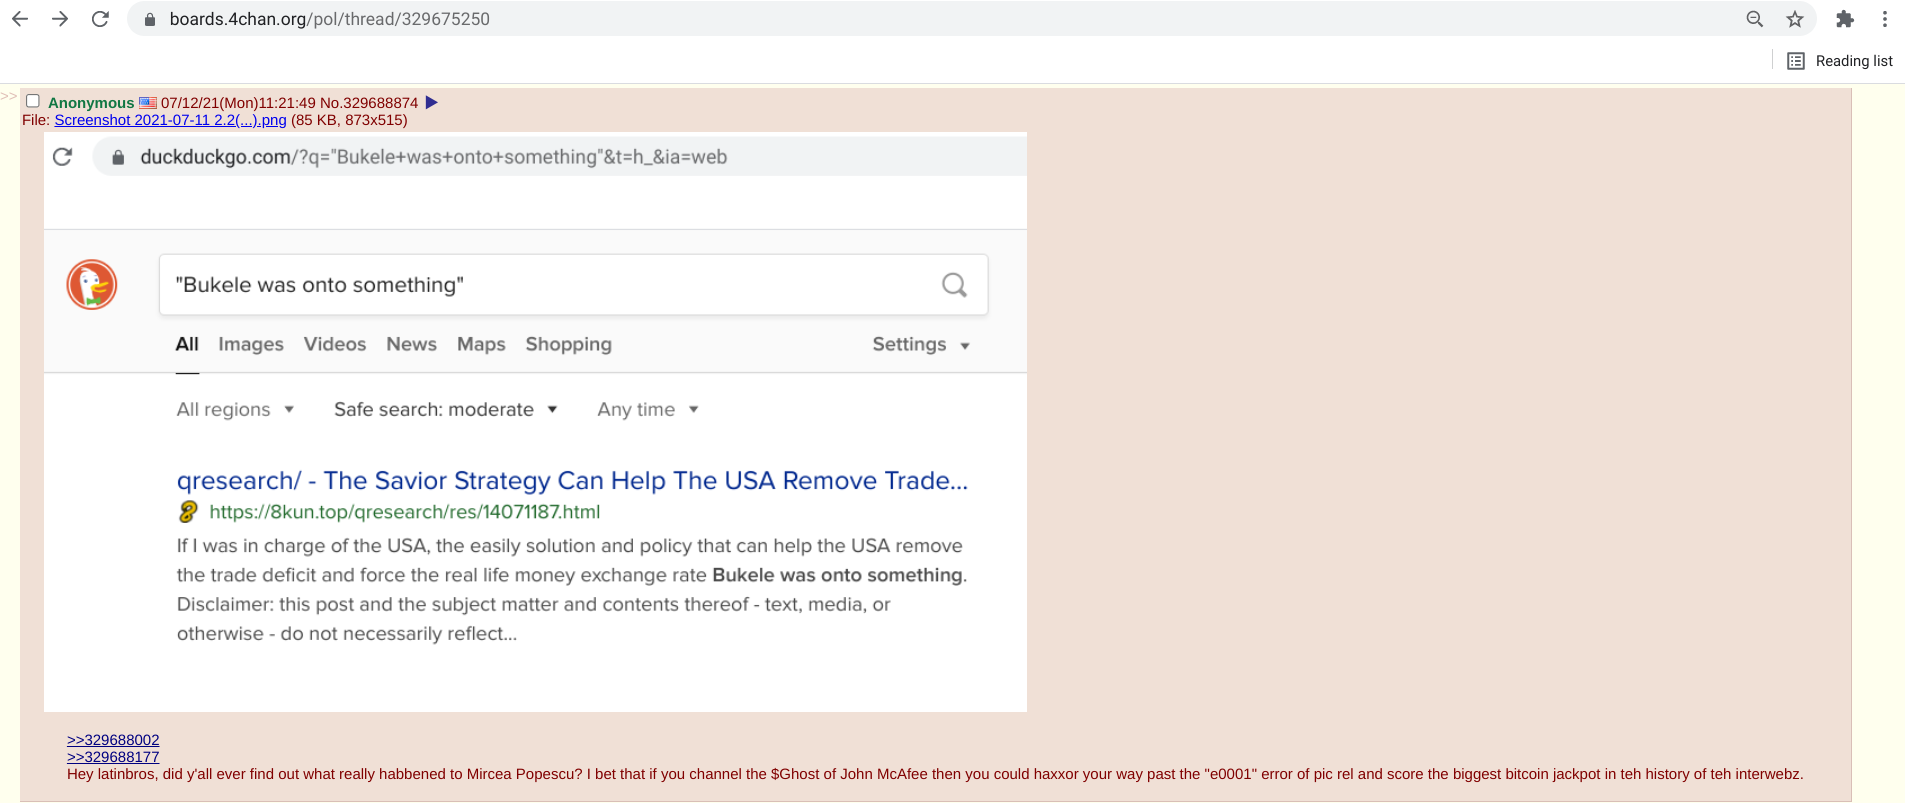1905x803 pixels.
Task: Bookmark this page with the star icon
Action: pyautogui.click(x=1795, y=19)
